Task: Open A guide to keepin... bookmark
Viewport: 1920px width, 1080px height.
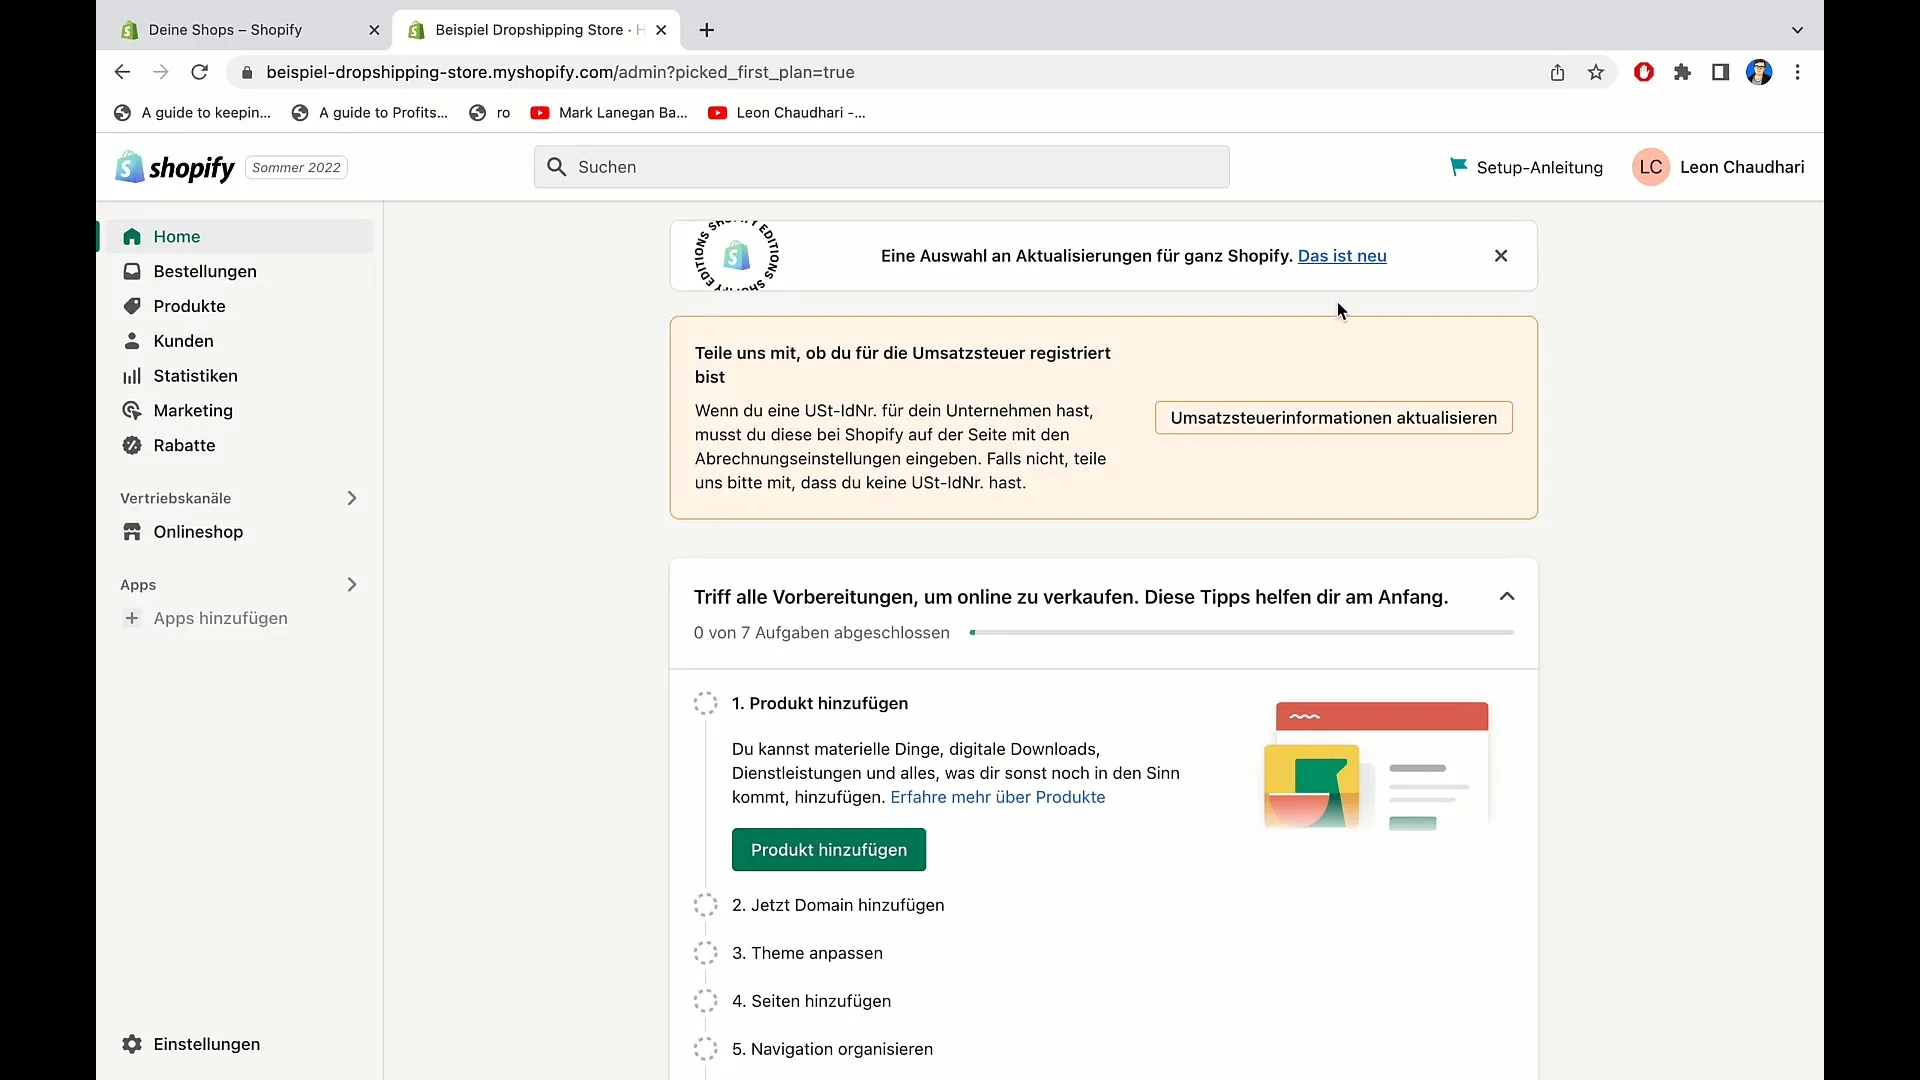Action: point(192,113)
